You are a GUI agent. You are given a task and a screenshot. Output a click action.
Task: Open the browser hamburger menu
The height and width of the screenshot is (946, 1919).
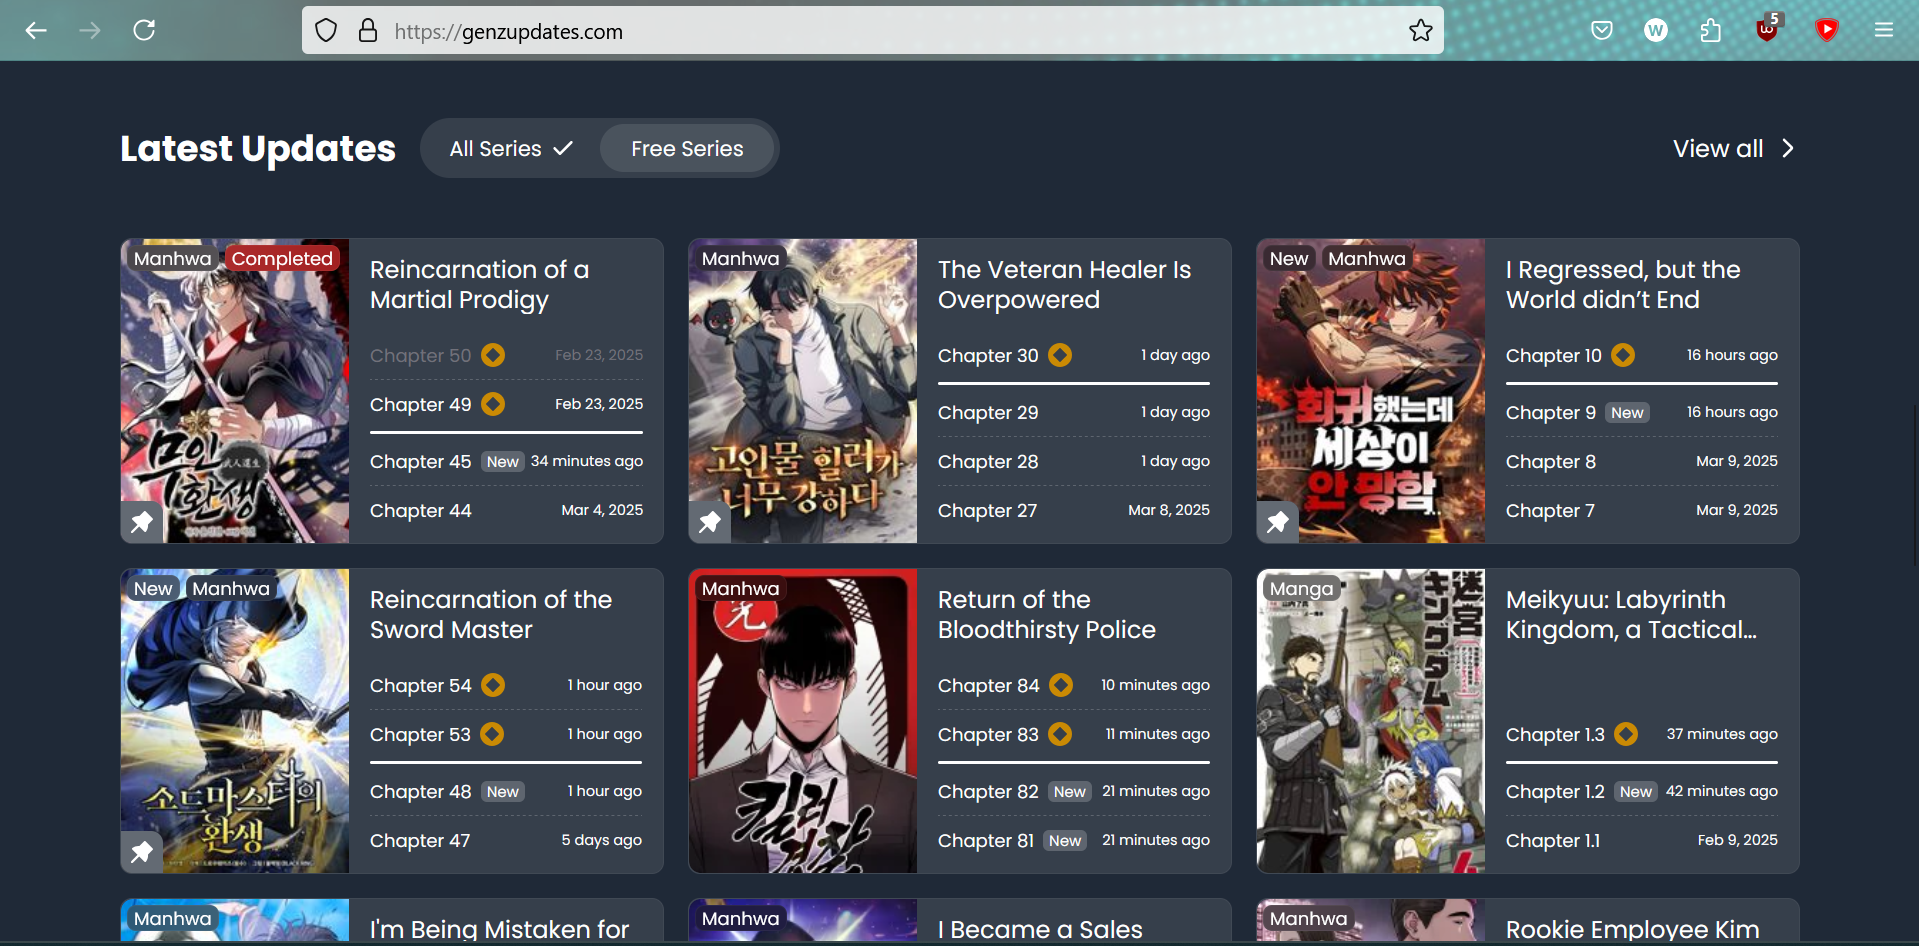click(1884, 31)
